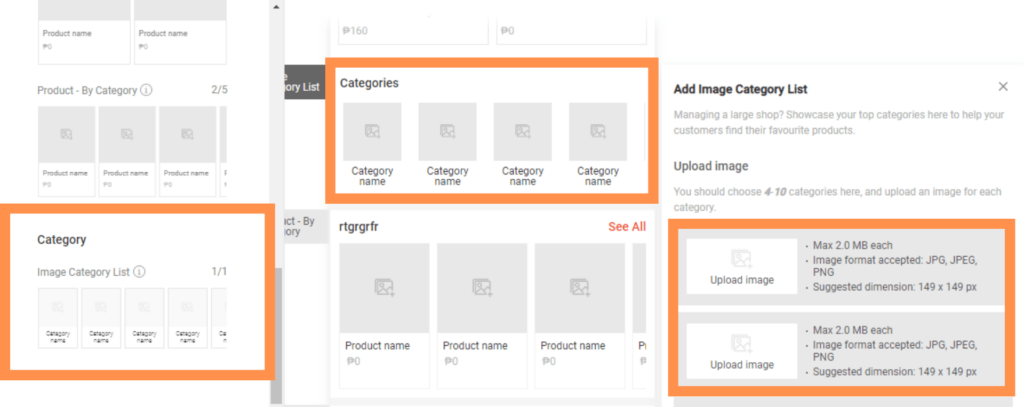Select second category image placeholder under Categories
This screenshot has height=407, width=1024.
pos(447,131)
